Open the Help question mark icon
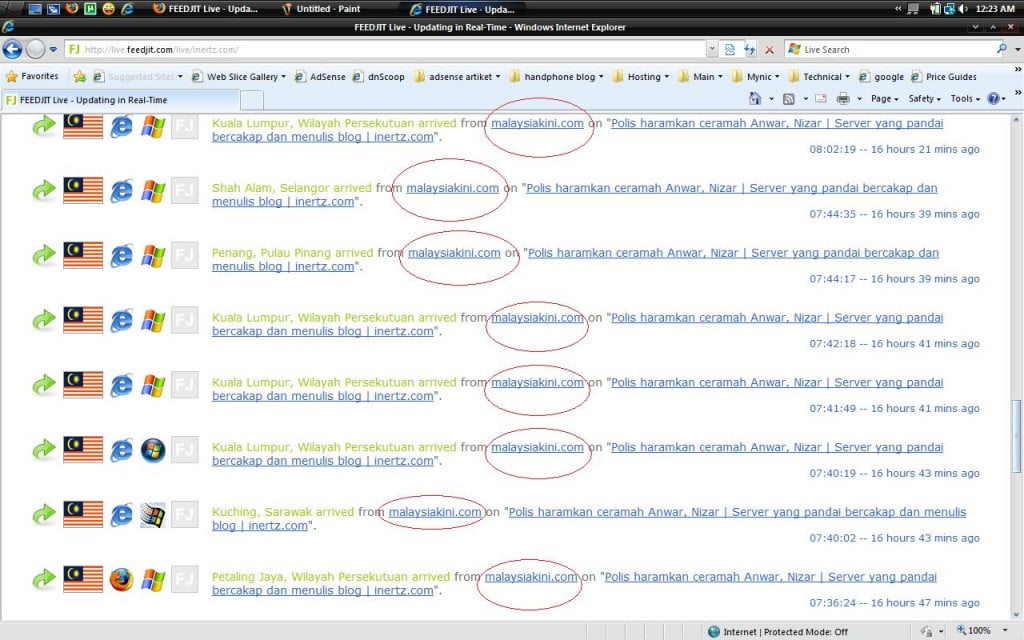This screenshot has height=640, width=1024. coord(993,99)
